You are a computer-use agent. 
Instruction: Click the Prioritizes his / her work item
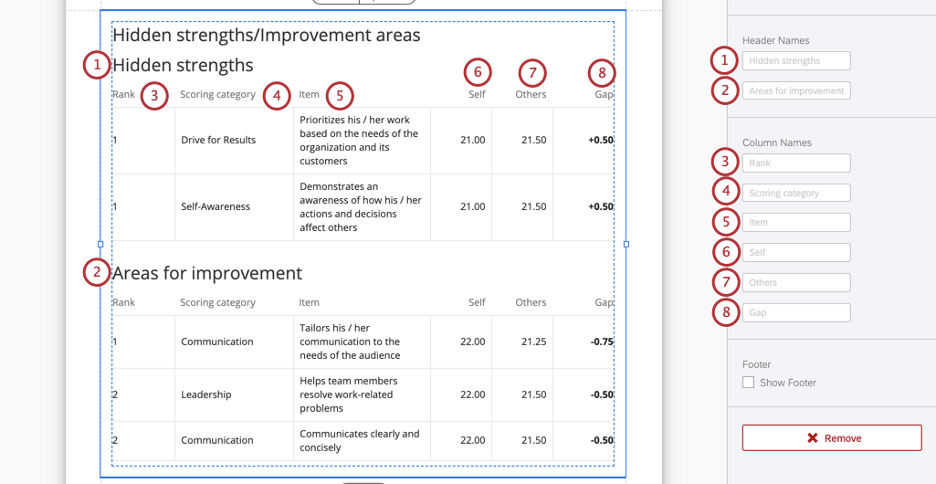[x=359, y=140]
